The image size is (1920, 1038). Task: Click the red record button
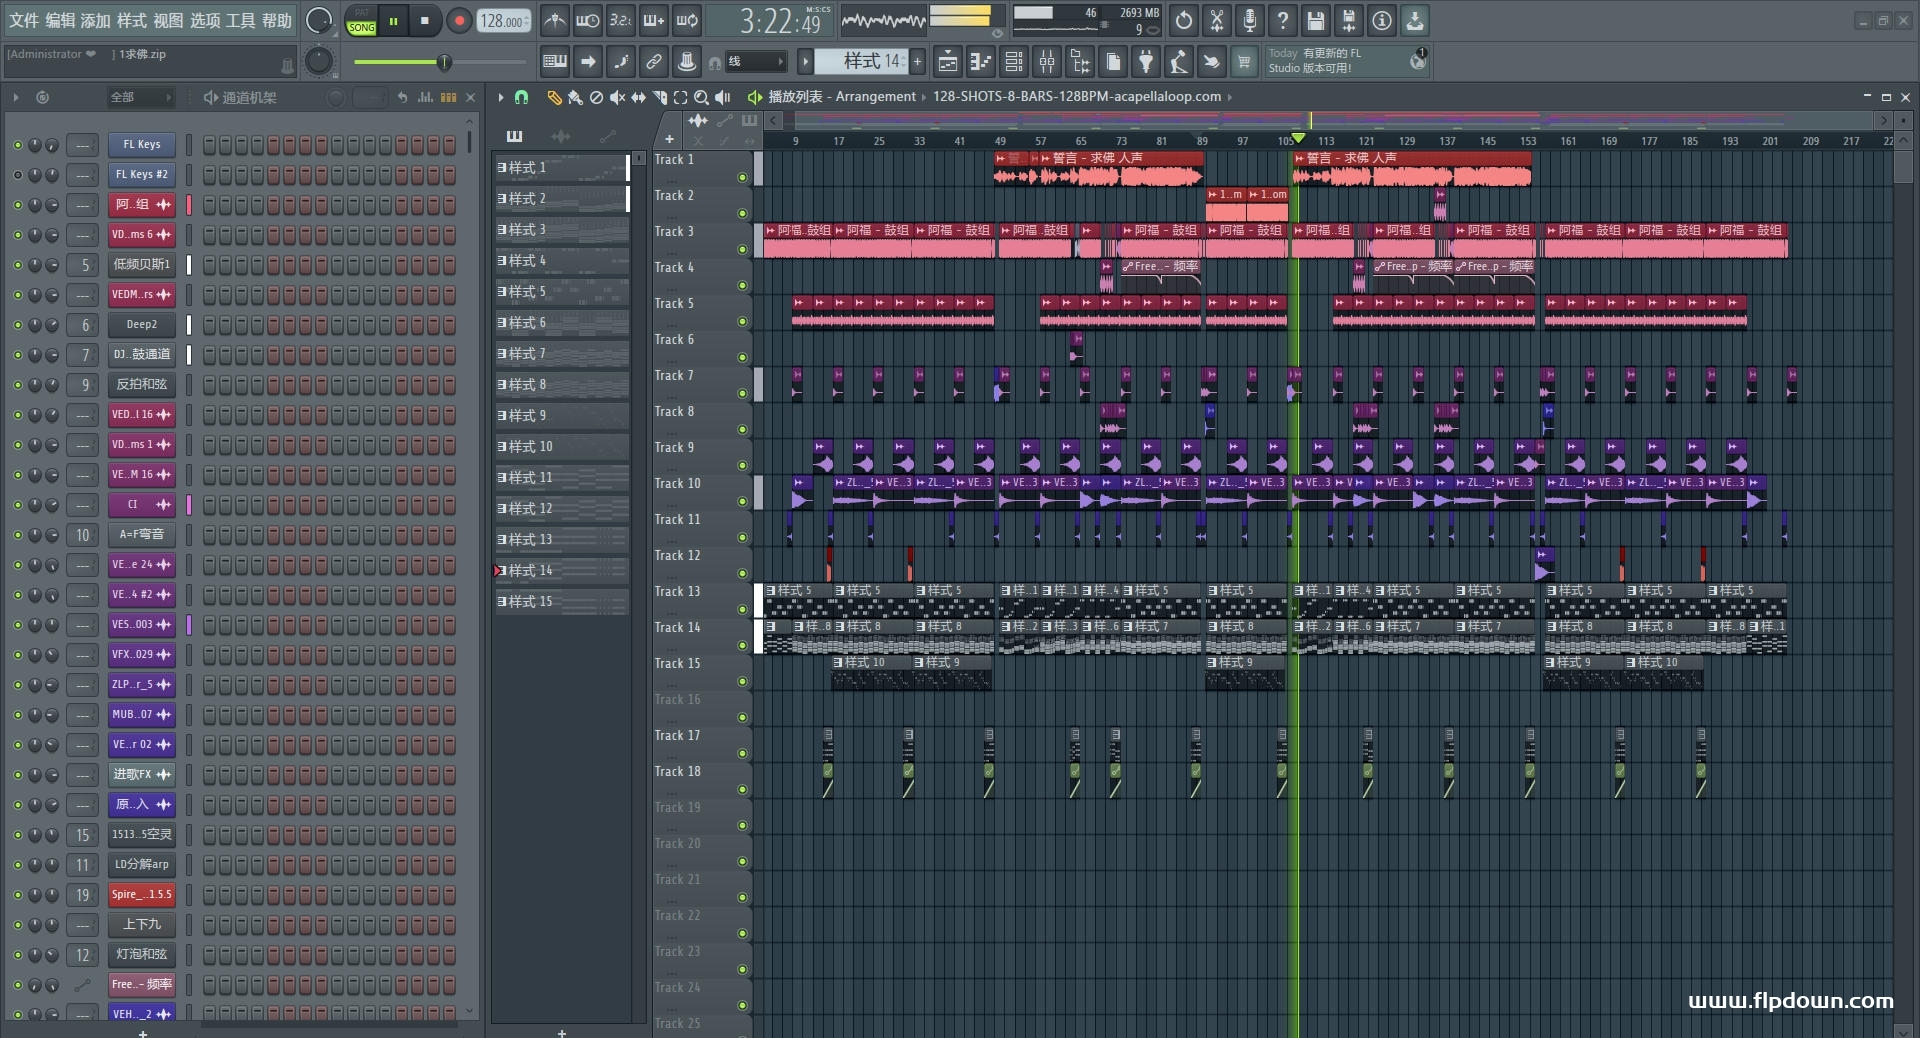459,21
